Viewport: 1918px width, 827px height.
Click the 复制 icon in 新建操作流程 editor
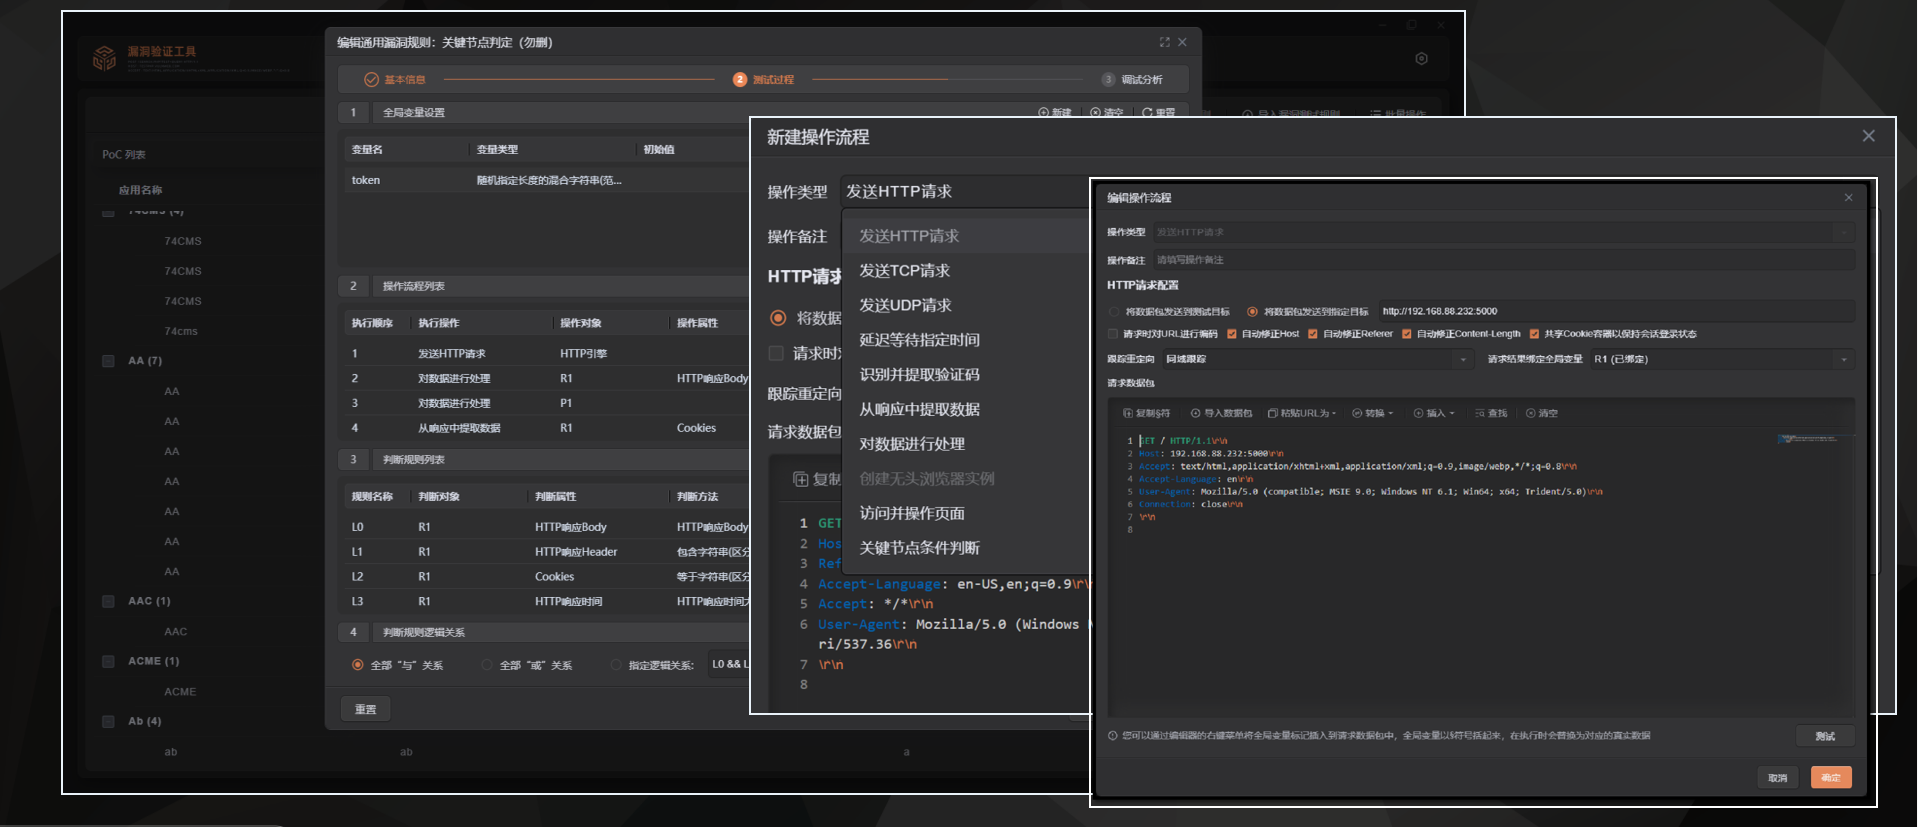point(800,479)
